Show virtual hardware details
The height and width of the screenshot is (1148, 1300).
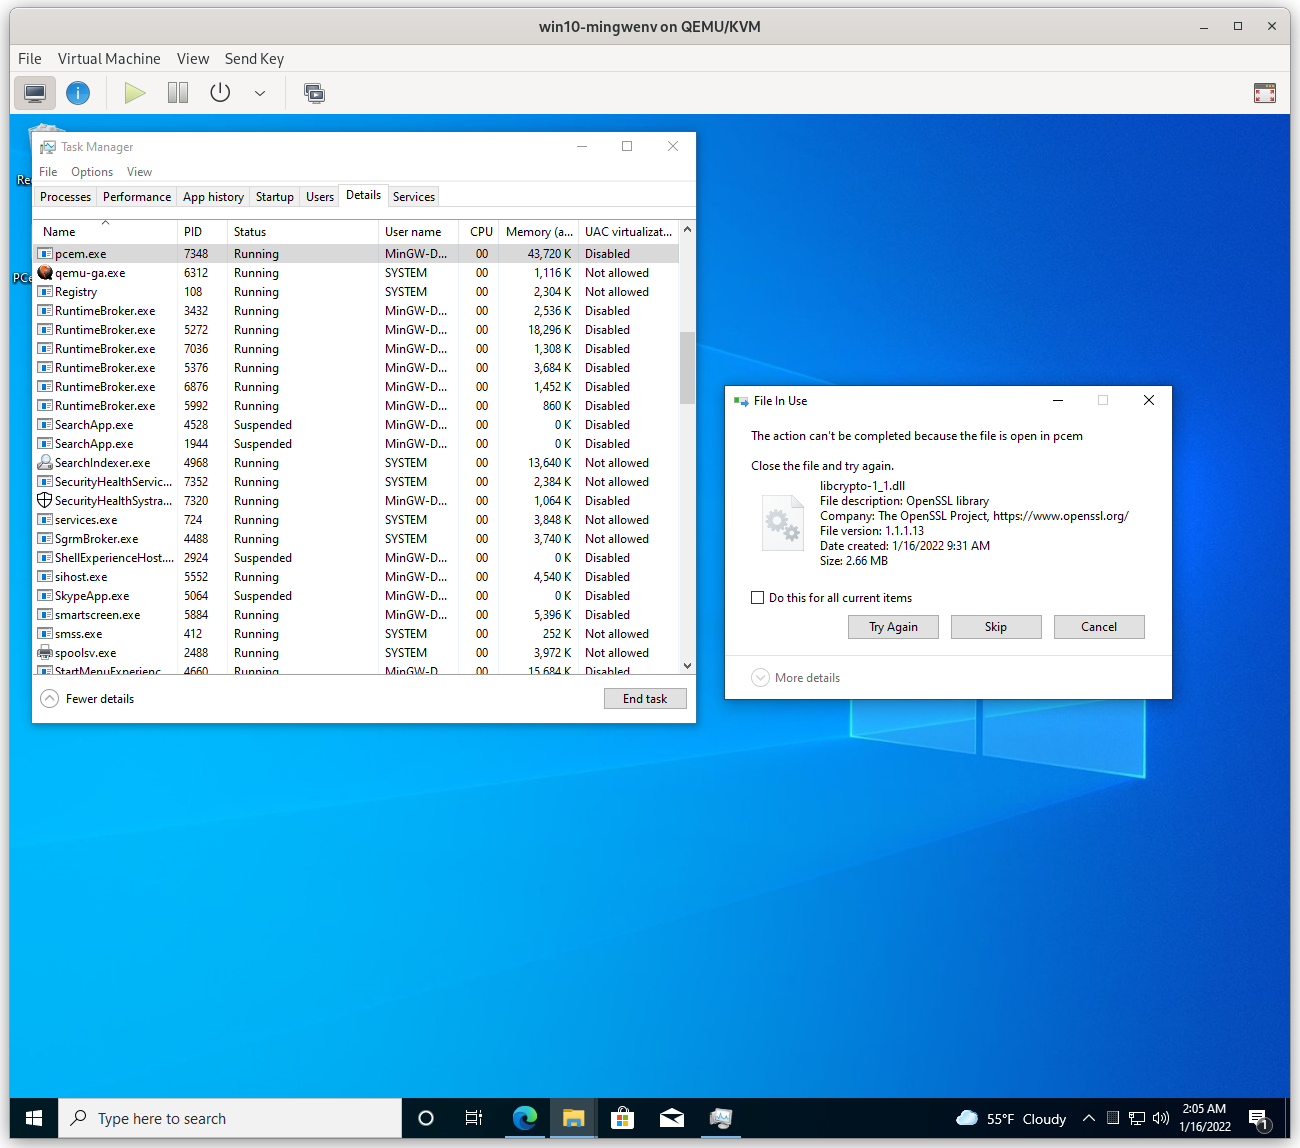click(x=78, y=93)
